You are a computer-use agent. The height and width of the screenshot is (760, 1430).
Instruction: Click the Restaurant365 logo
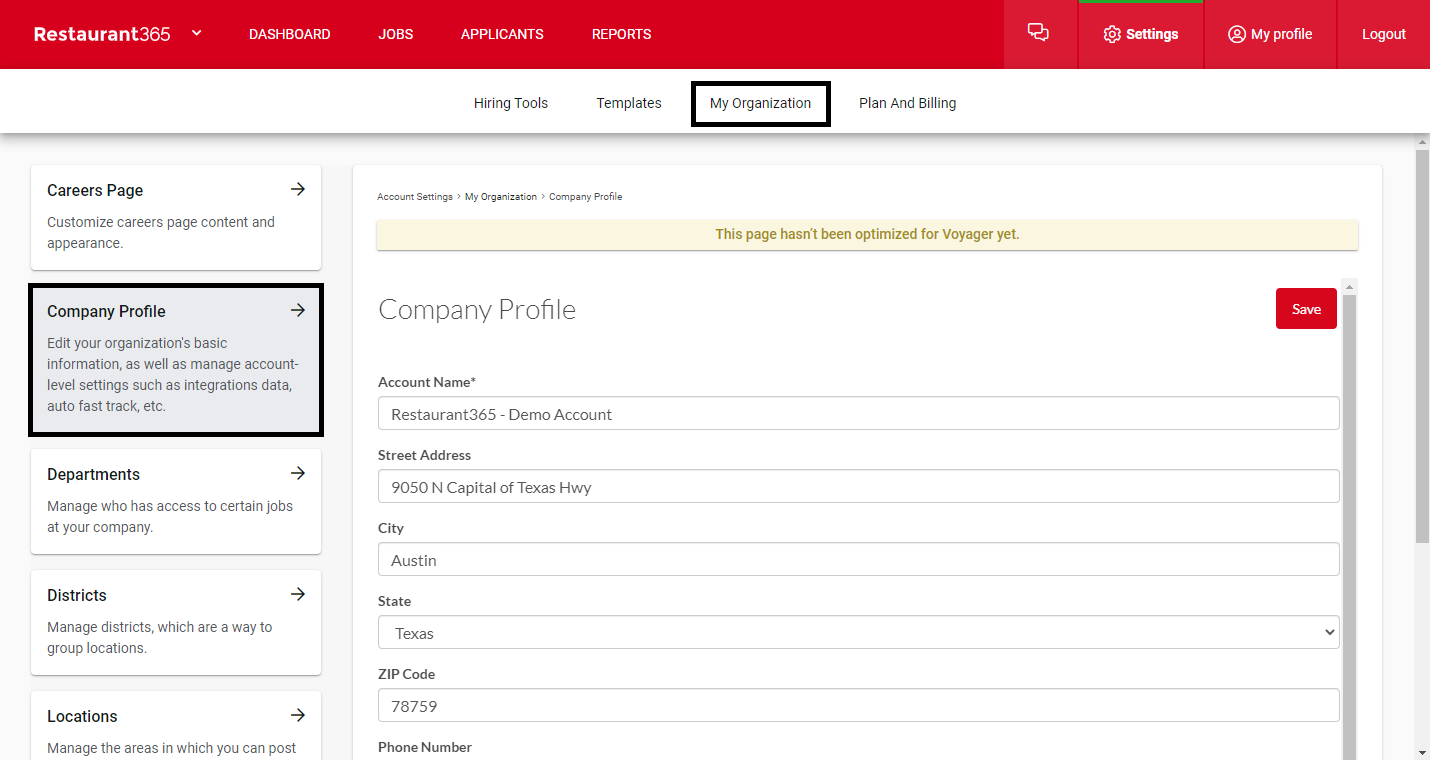tap(102, 34)
